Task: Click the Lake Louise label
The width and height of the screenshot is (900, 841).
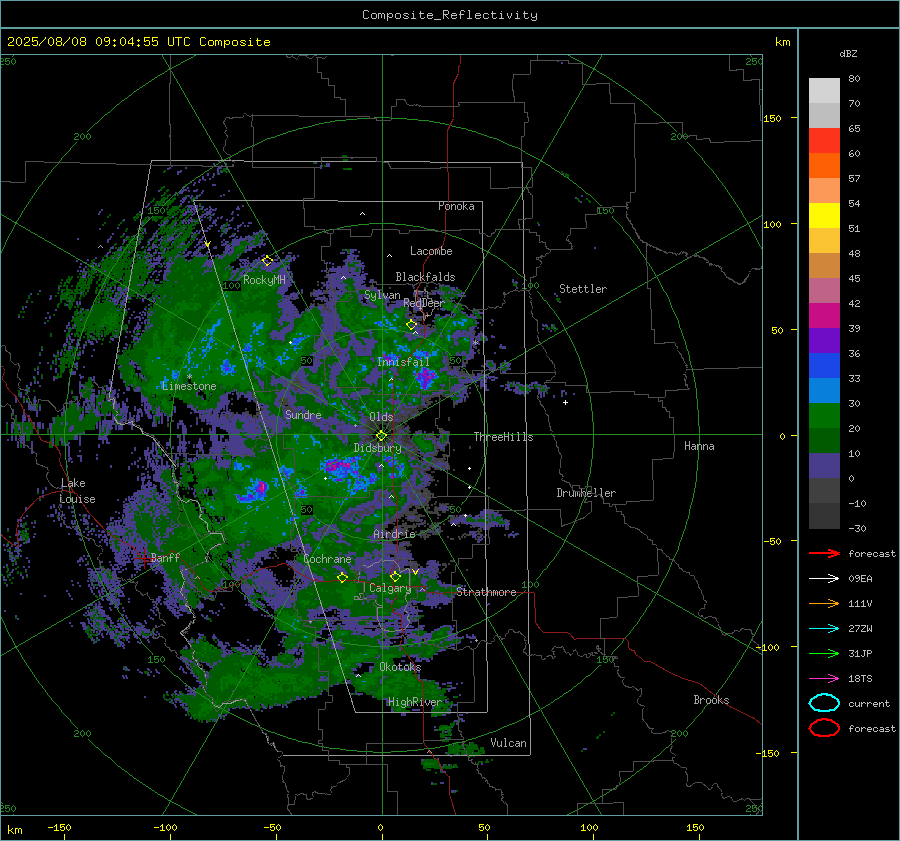Action: pos(77,491)
